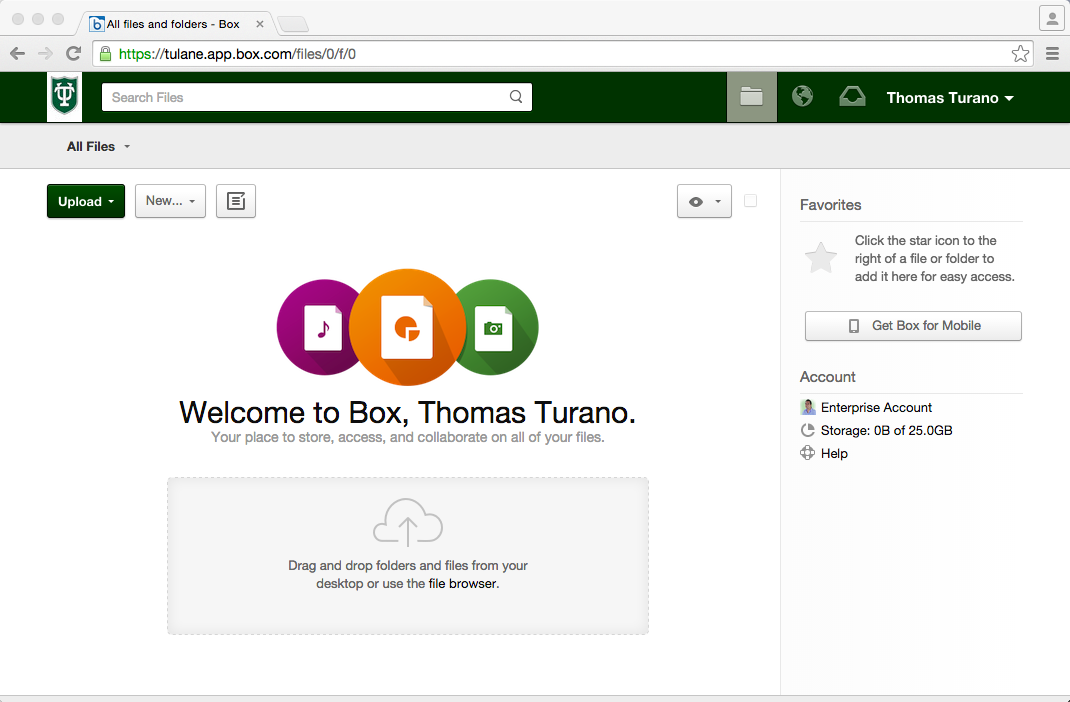Screen dimensions: 1070x702
Task: Bookmark this page with the star icon
Action: coord(1020,54)
